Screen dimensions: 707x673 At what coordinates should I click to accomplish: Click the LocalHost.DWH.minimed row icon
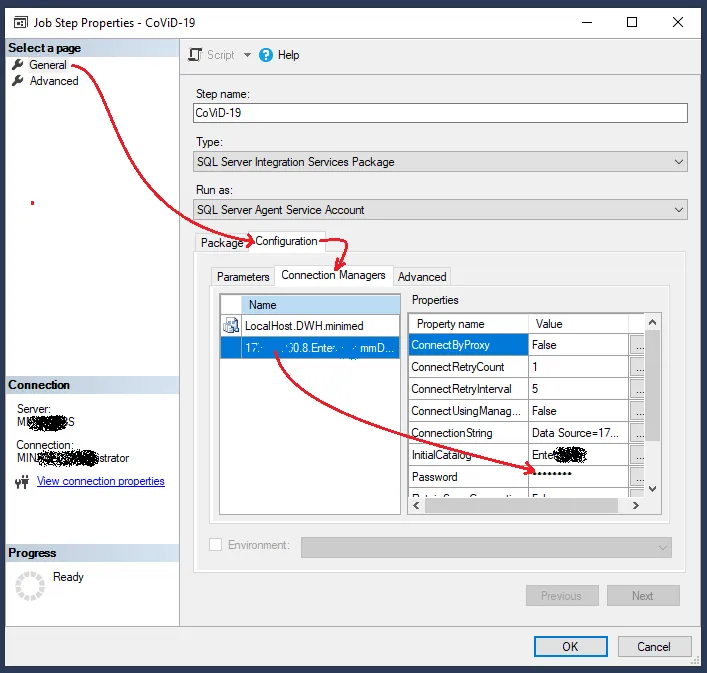231,325
